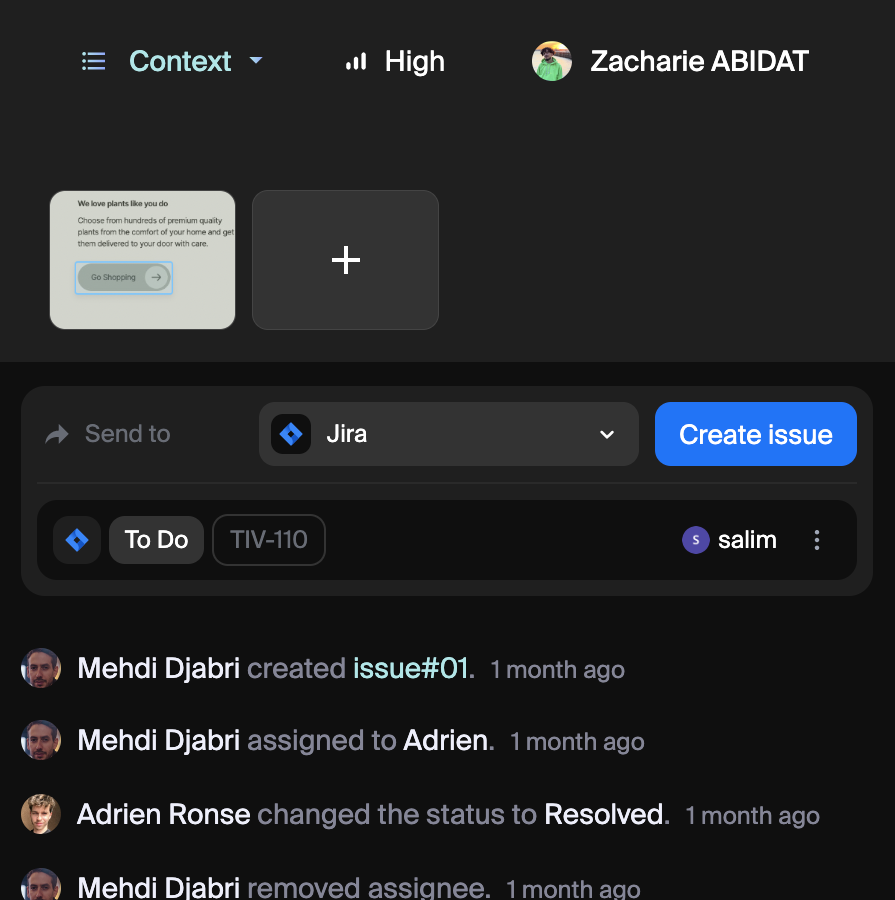The width and height of the screenshot is (895, 900).
Task: Click the To Do status badge
Action: coord(156,540)
